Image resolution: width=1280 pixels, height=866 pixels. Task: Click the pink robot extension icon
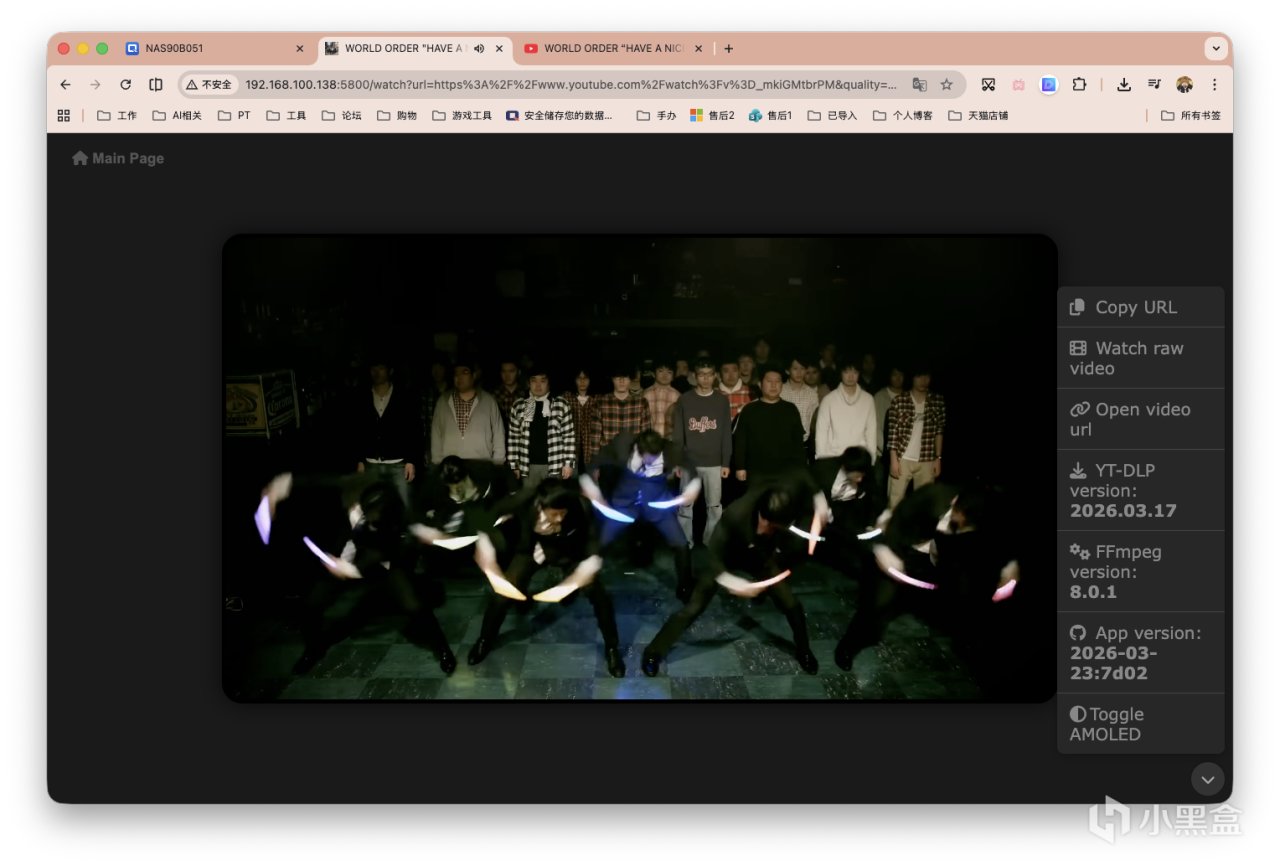[x=1018, y=85]
